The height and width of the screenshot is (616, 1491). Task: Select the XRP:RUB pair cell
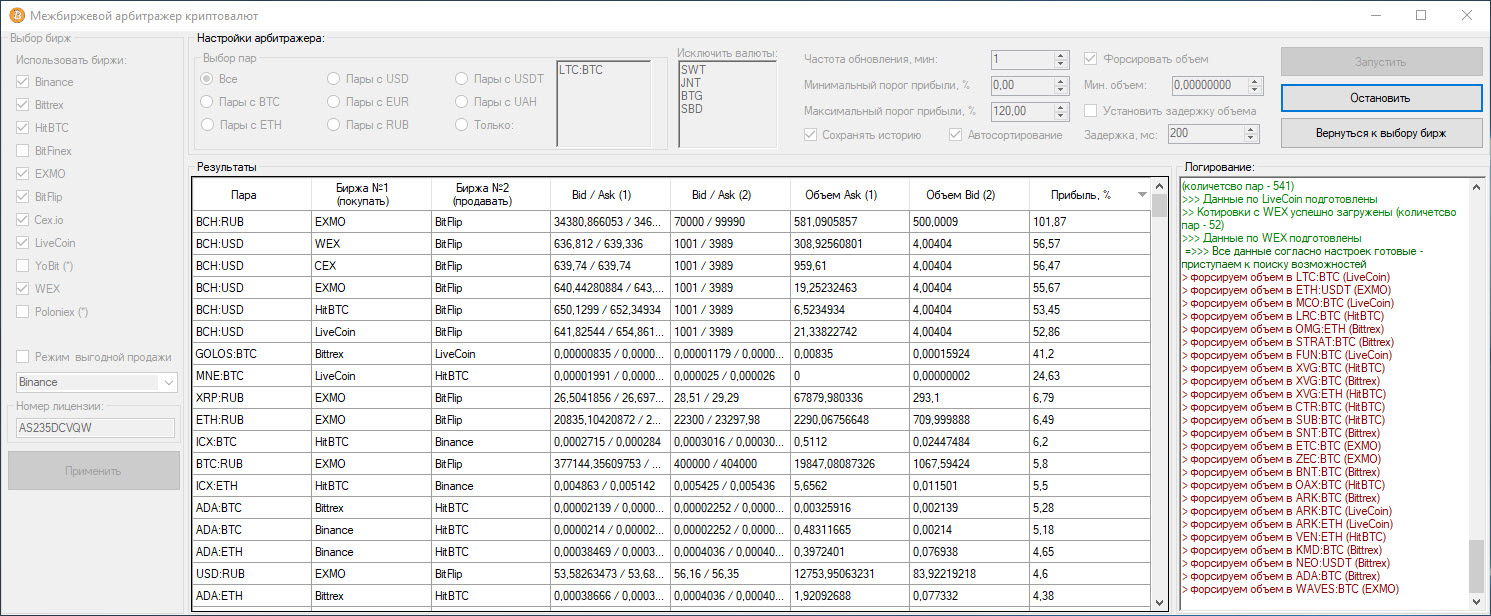click(251, 398)
